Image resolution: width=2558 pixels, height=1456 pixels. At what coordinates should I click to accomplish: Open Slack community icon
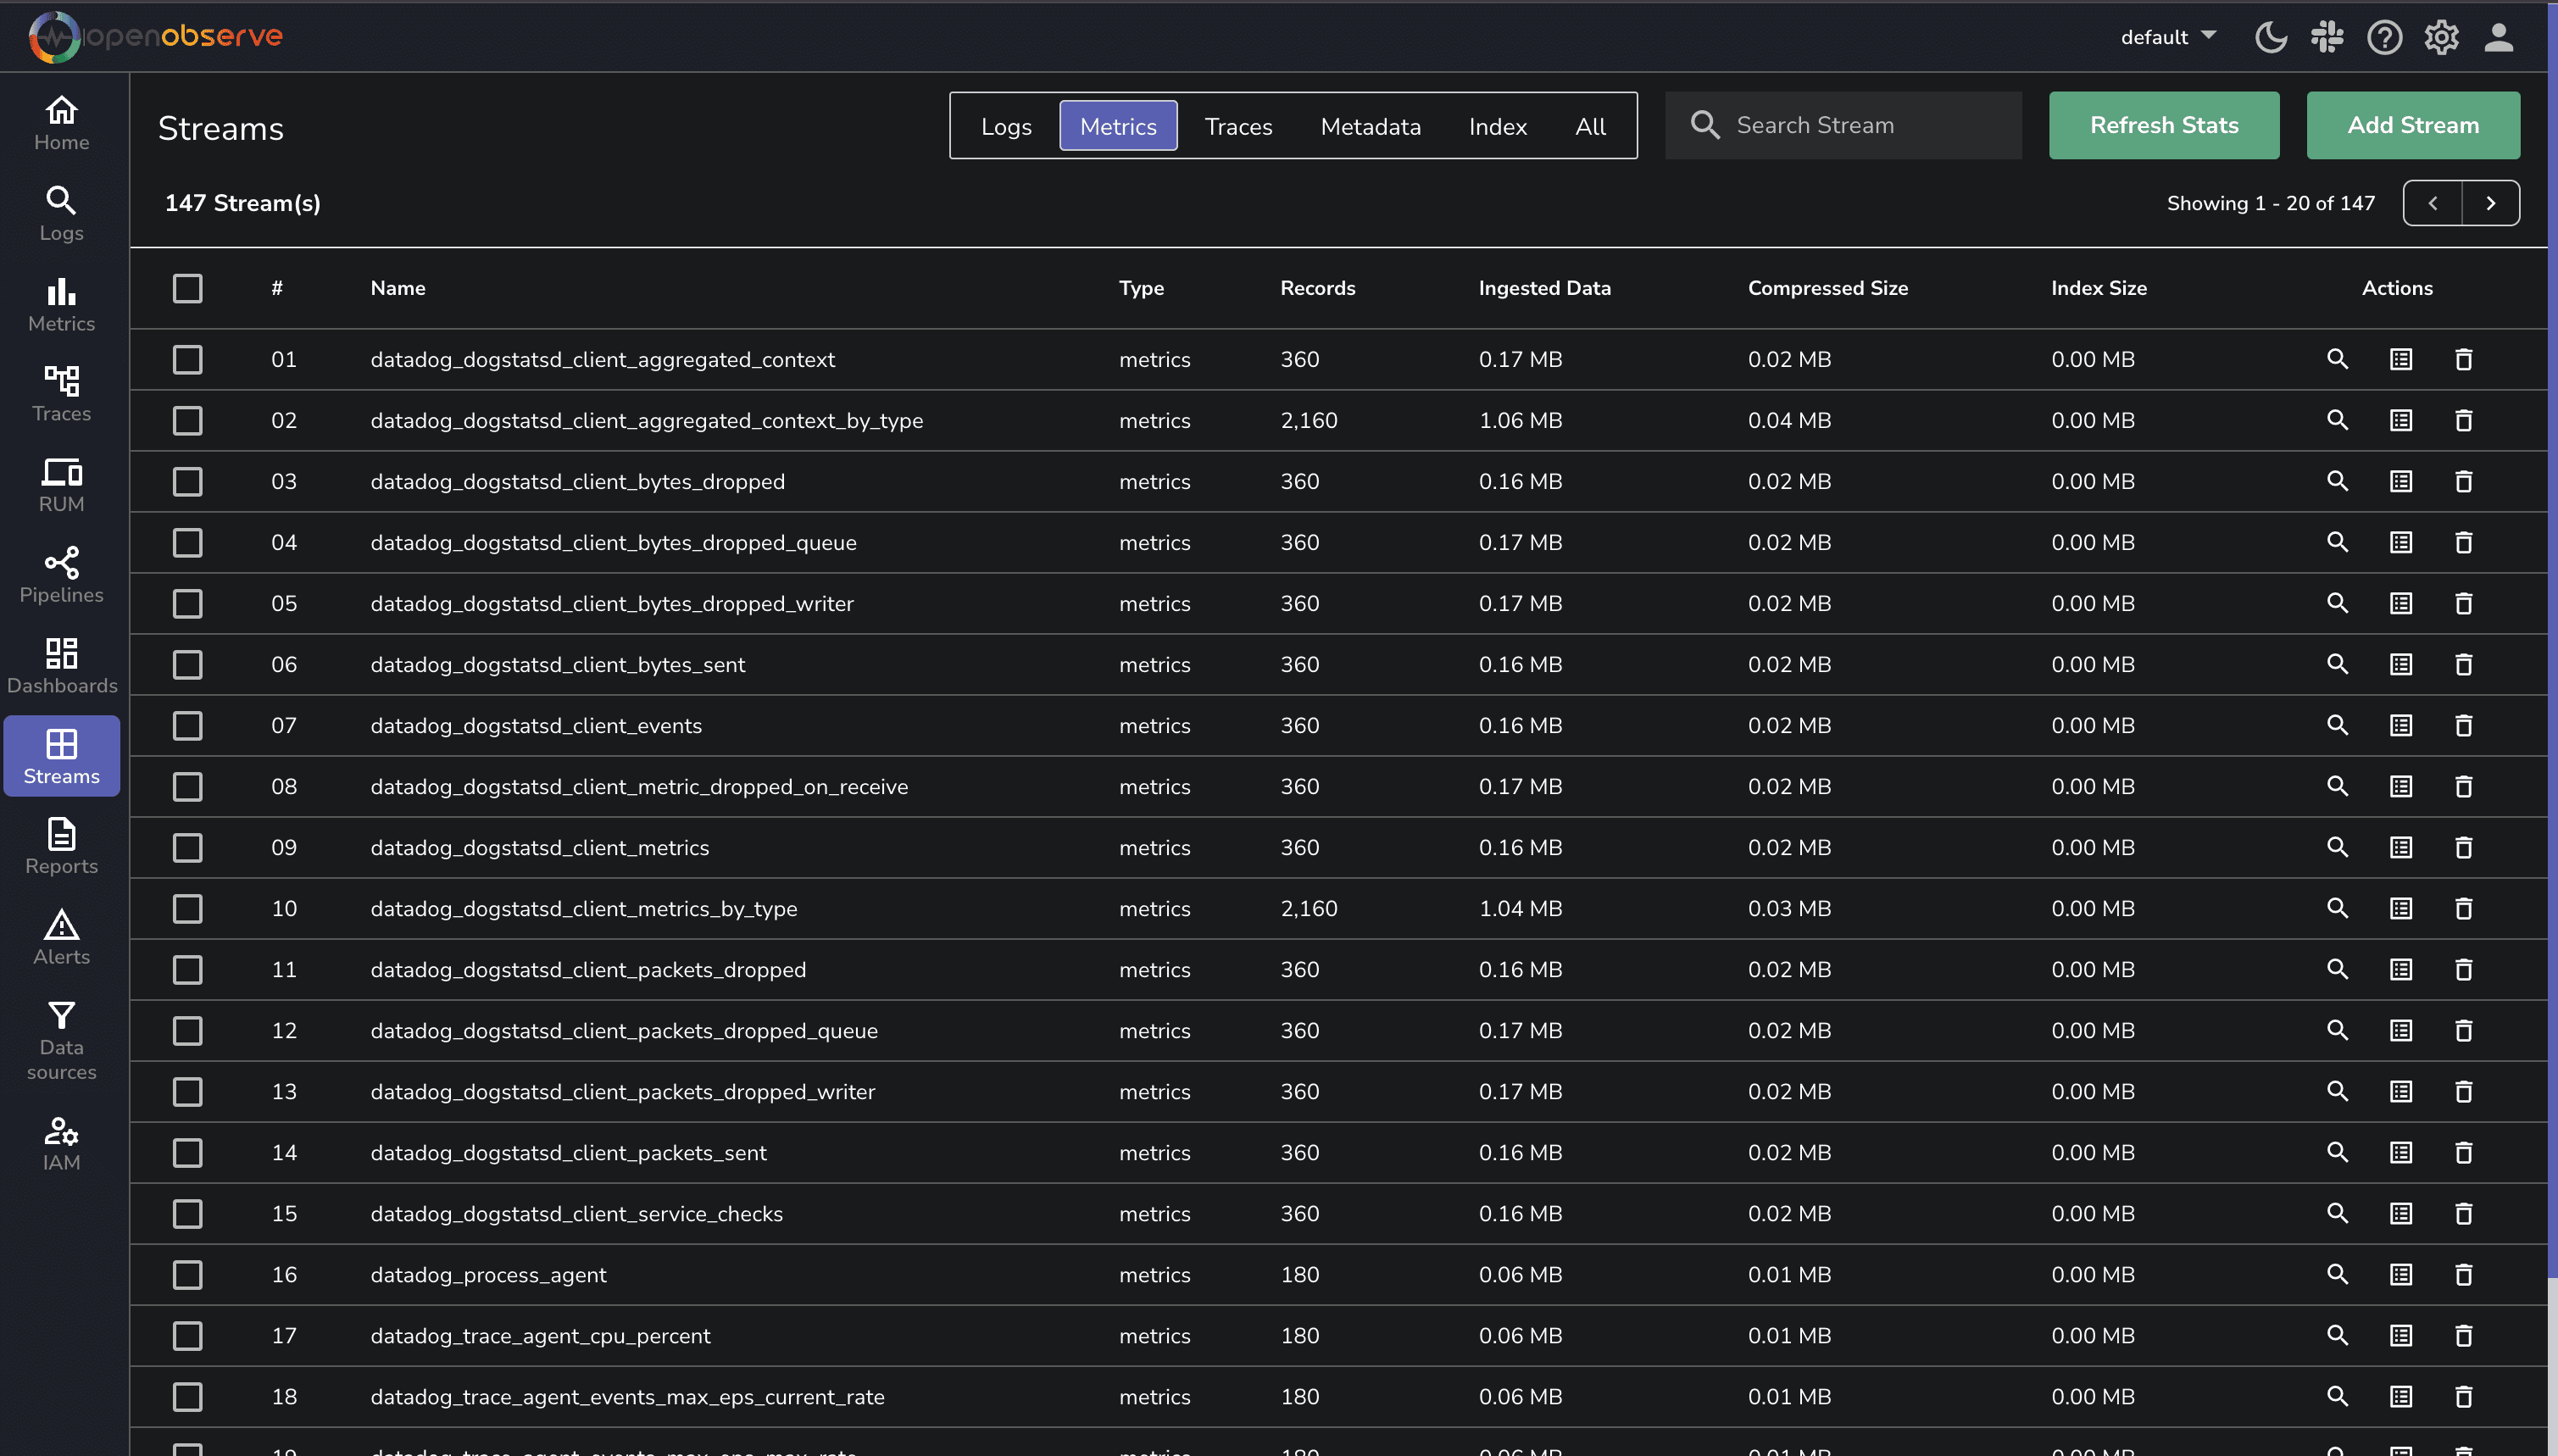tap(2327, 37)
